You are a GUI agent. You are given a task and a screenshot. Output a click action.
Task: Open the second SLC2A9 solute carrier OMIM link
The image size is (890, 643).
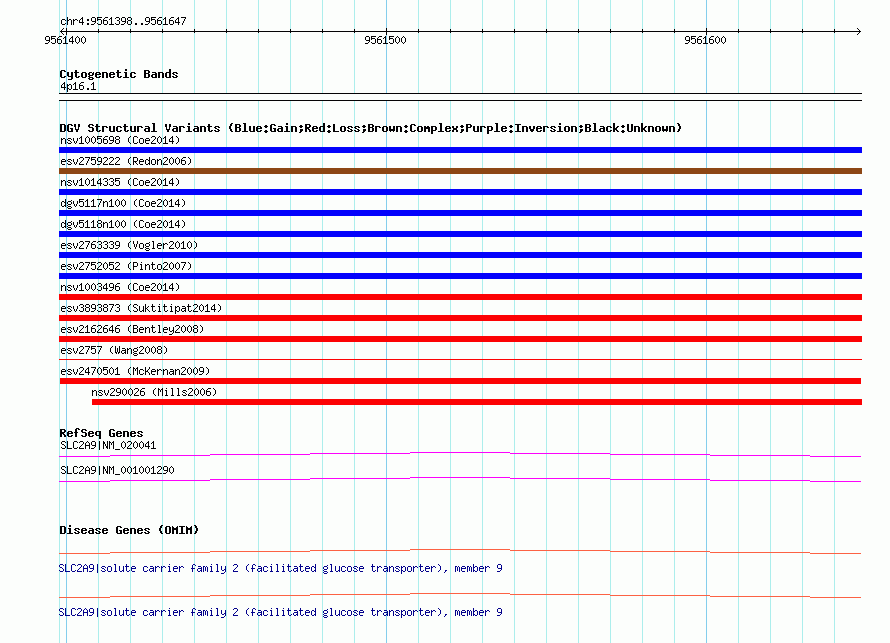(x=280, y=612)
